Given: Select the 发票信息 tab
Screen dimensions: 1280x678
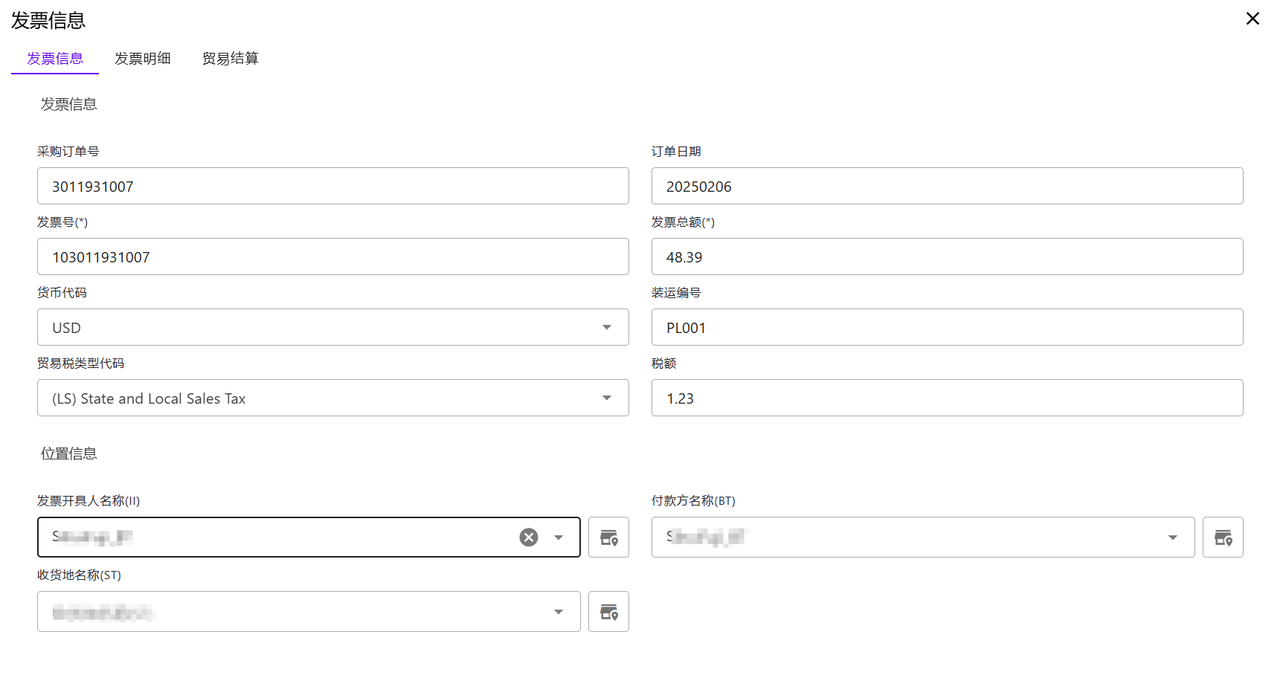Looking at the screenshot, I should (55, 59).
